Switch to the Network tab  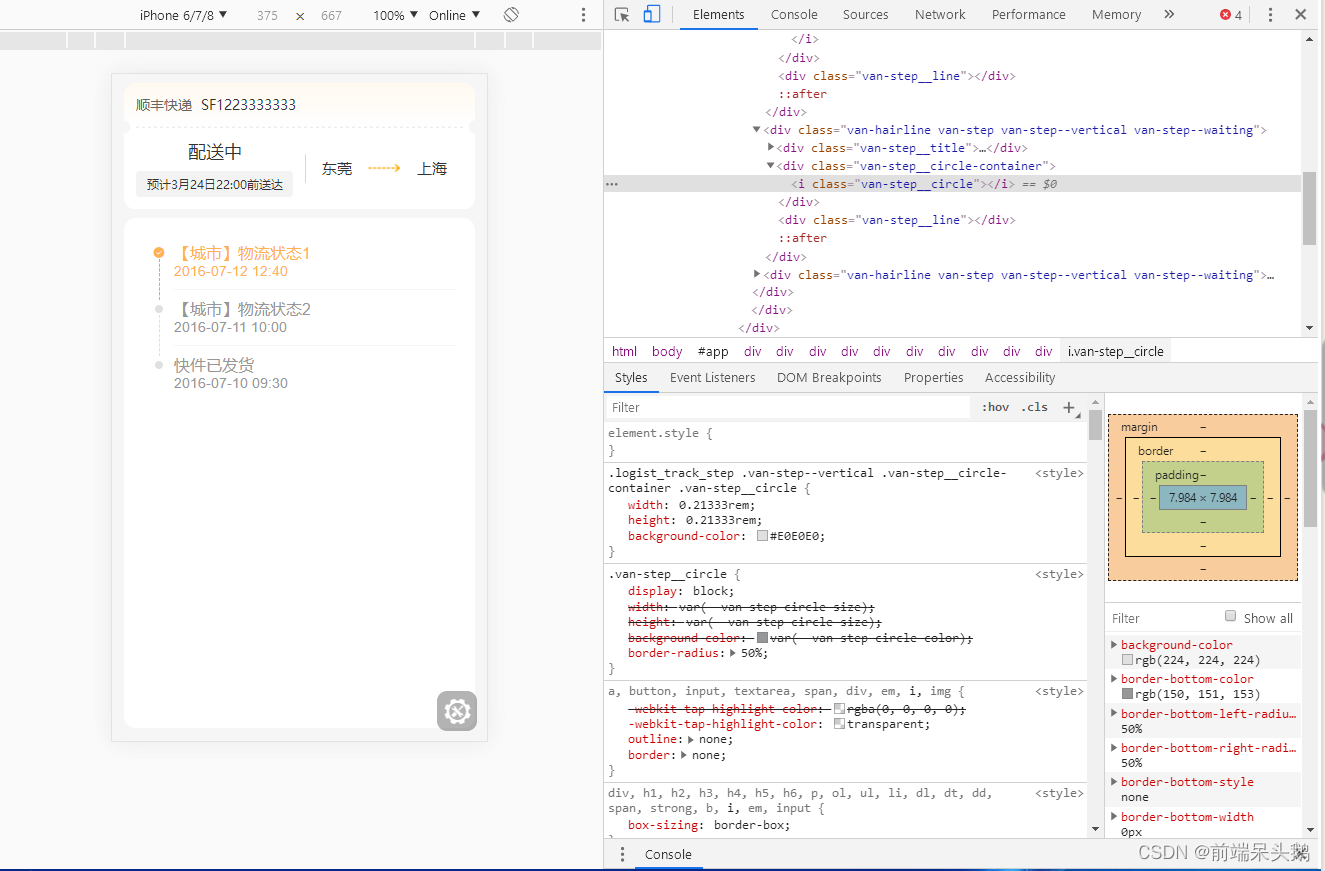[x=940, y=15]
